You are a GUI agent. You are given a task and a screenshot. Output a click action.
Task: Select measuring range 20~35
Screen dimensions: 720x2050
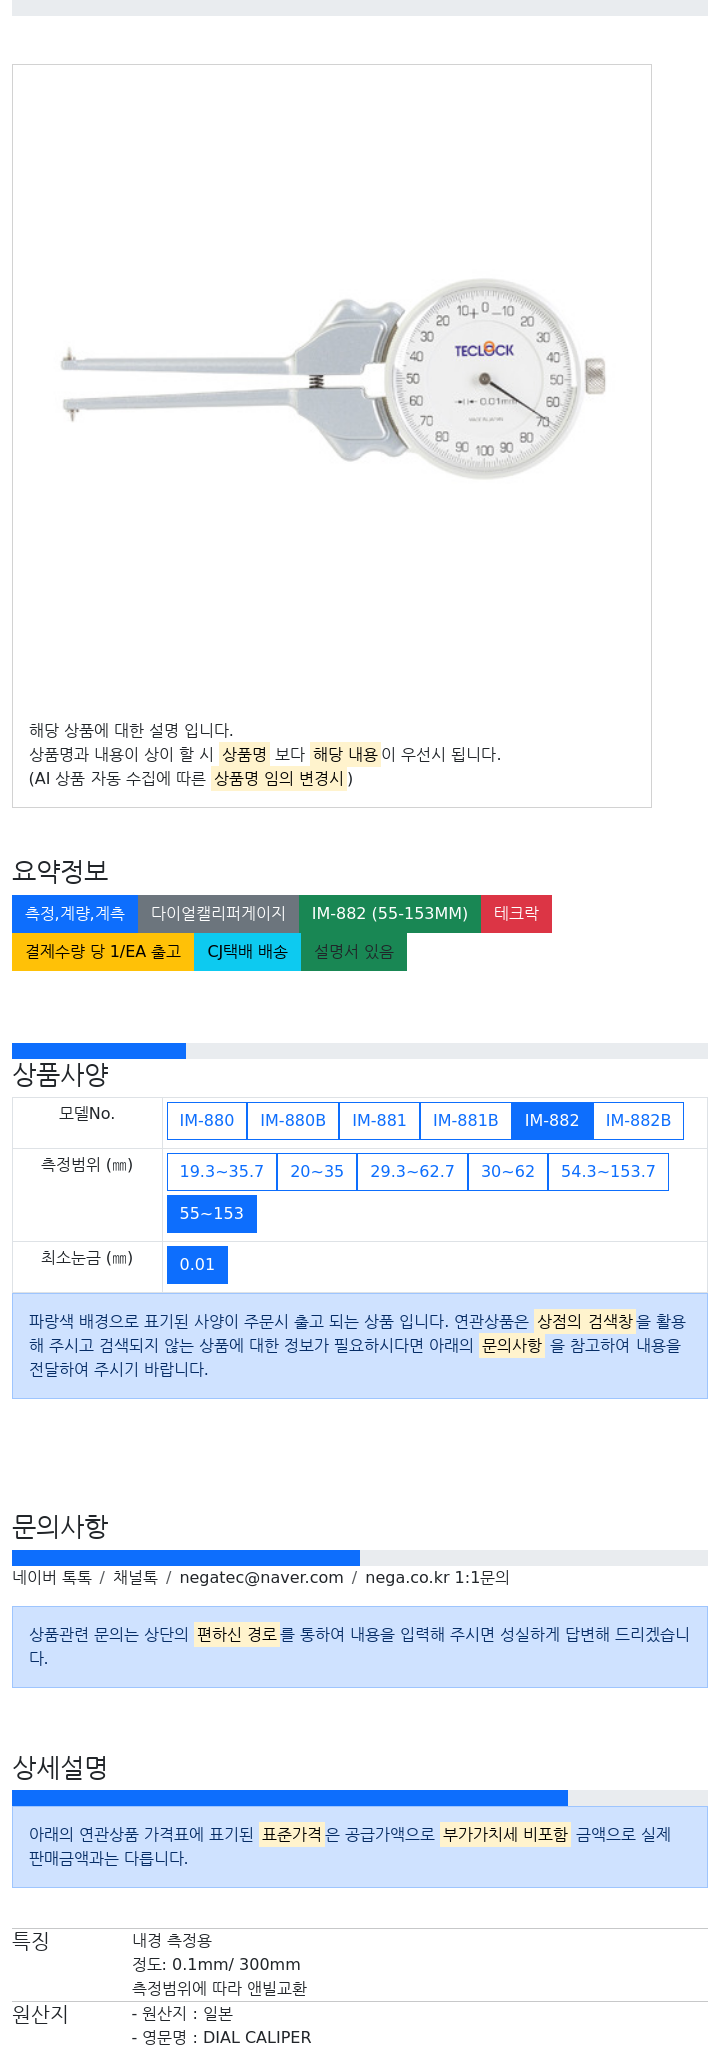[x=317, y=1171]
